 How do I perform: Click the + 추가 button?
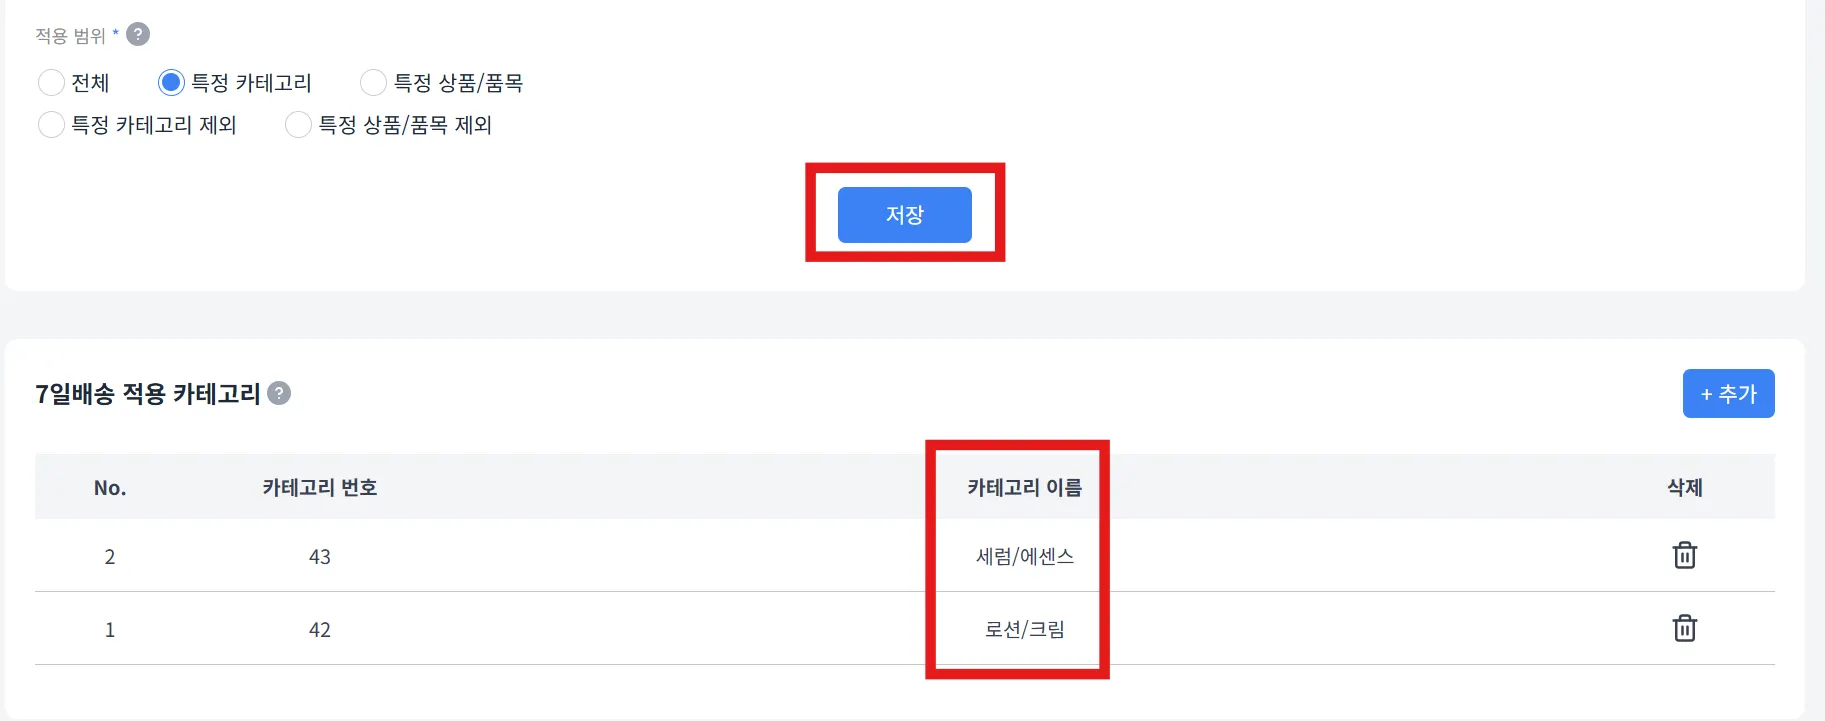tap(1728, 394)
